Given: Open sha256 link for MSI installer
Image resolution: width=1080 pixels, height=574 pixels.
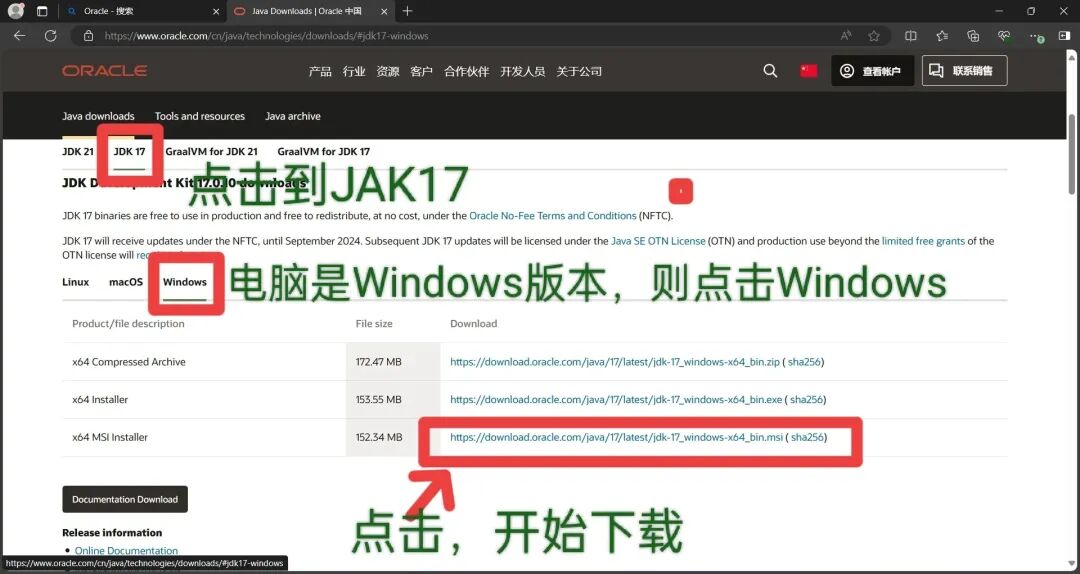Looking at the screenshot, I should click(807, 438).
